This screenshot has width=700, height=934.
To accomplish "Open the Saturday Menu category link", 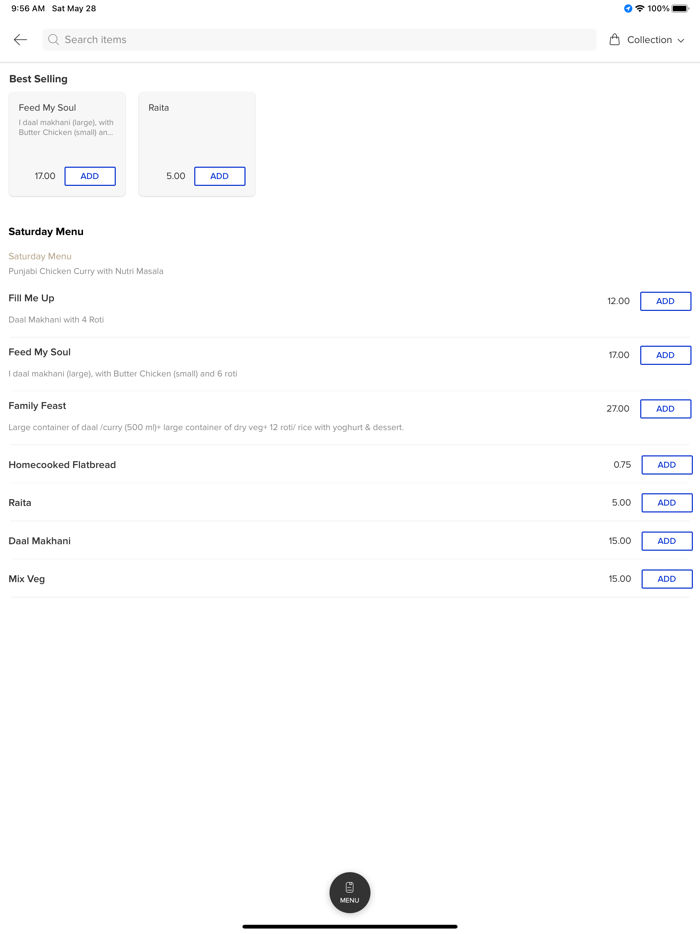I will pyautogui.click(x=40, y=256).
